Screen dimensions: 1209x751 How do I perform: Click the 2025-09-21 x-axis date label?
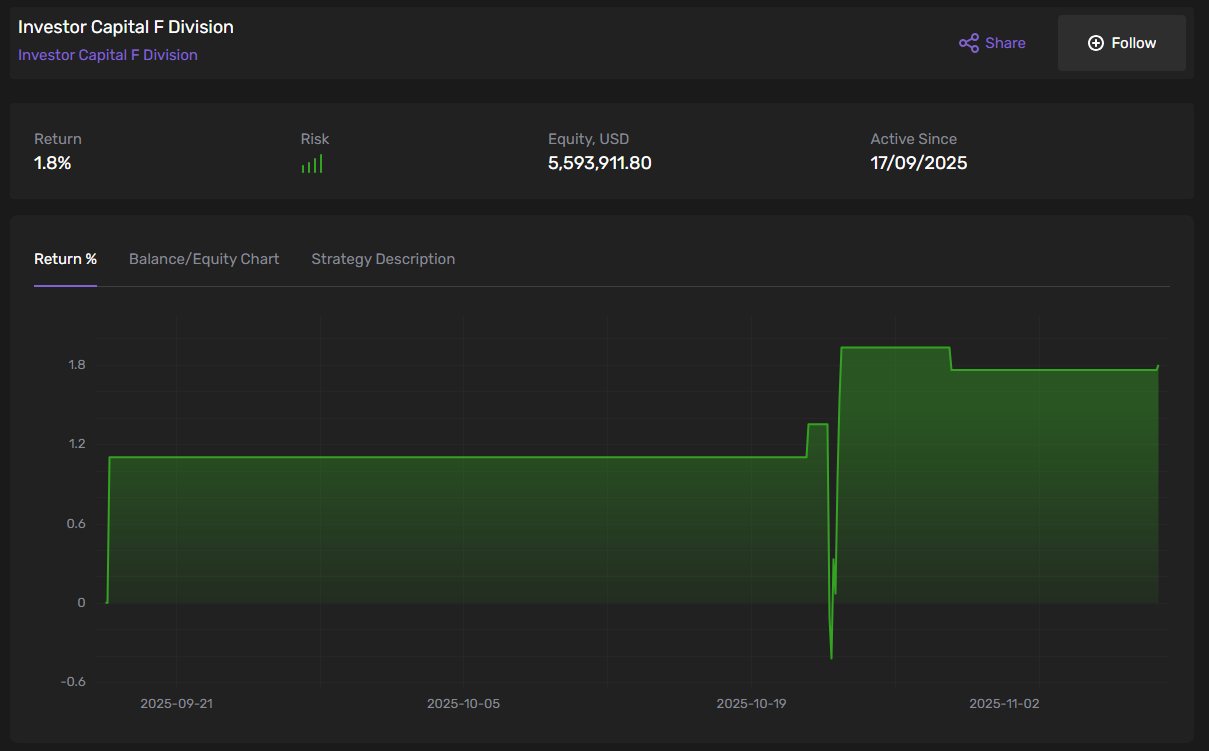pyautogui.click(x=176, y=704)
